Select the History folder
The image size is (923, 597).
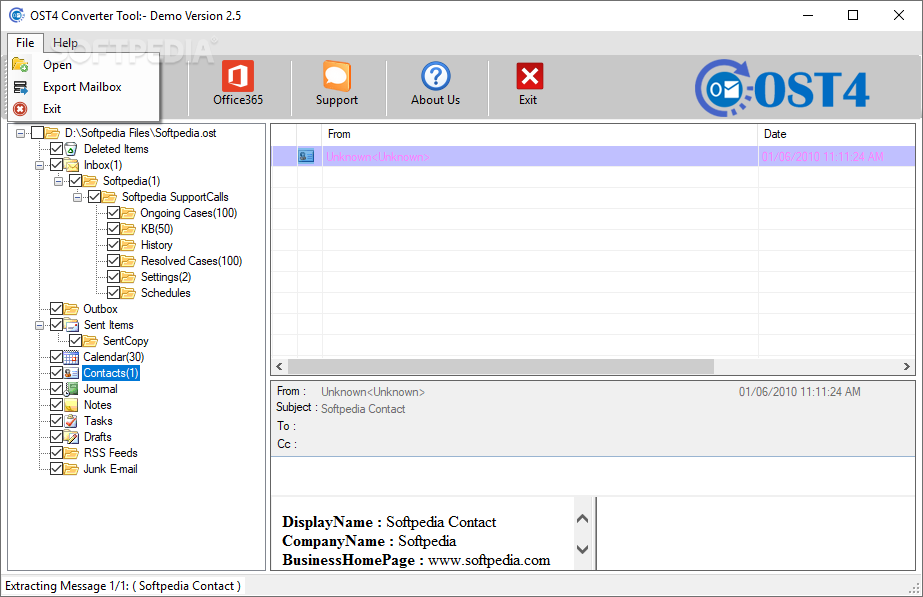[x=157, y=245]
